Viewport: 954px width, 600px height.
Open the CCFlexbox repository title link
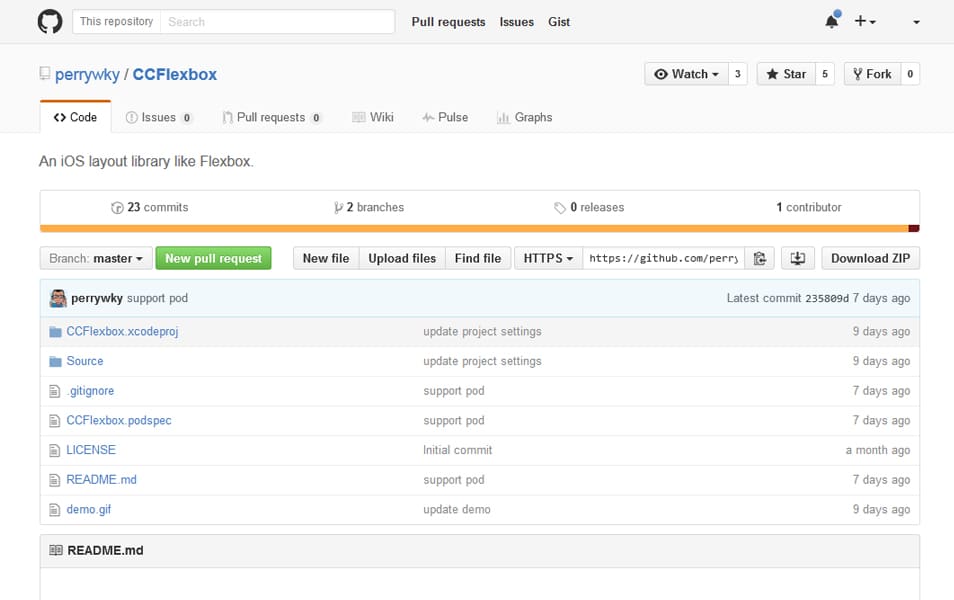(x=175, y=74)
